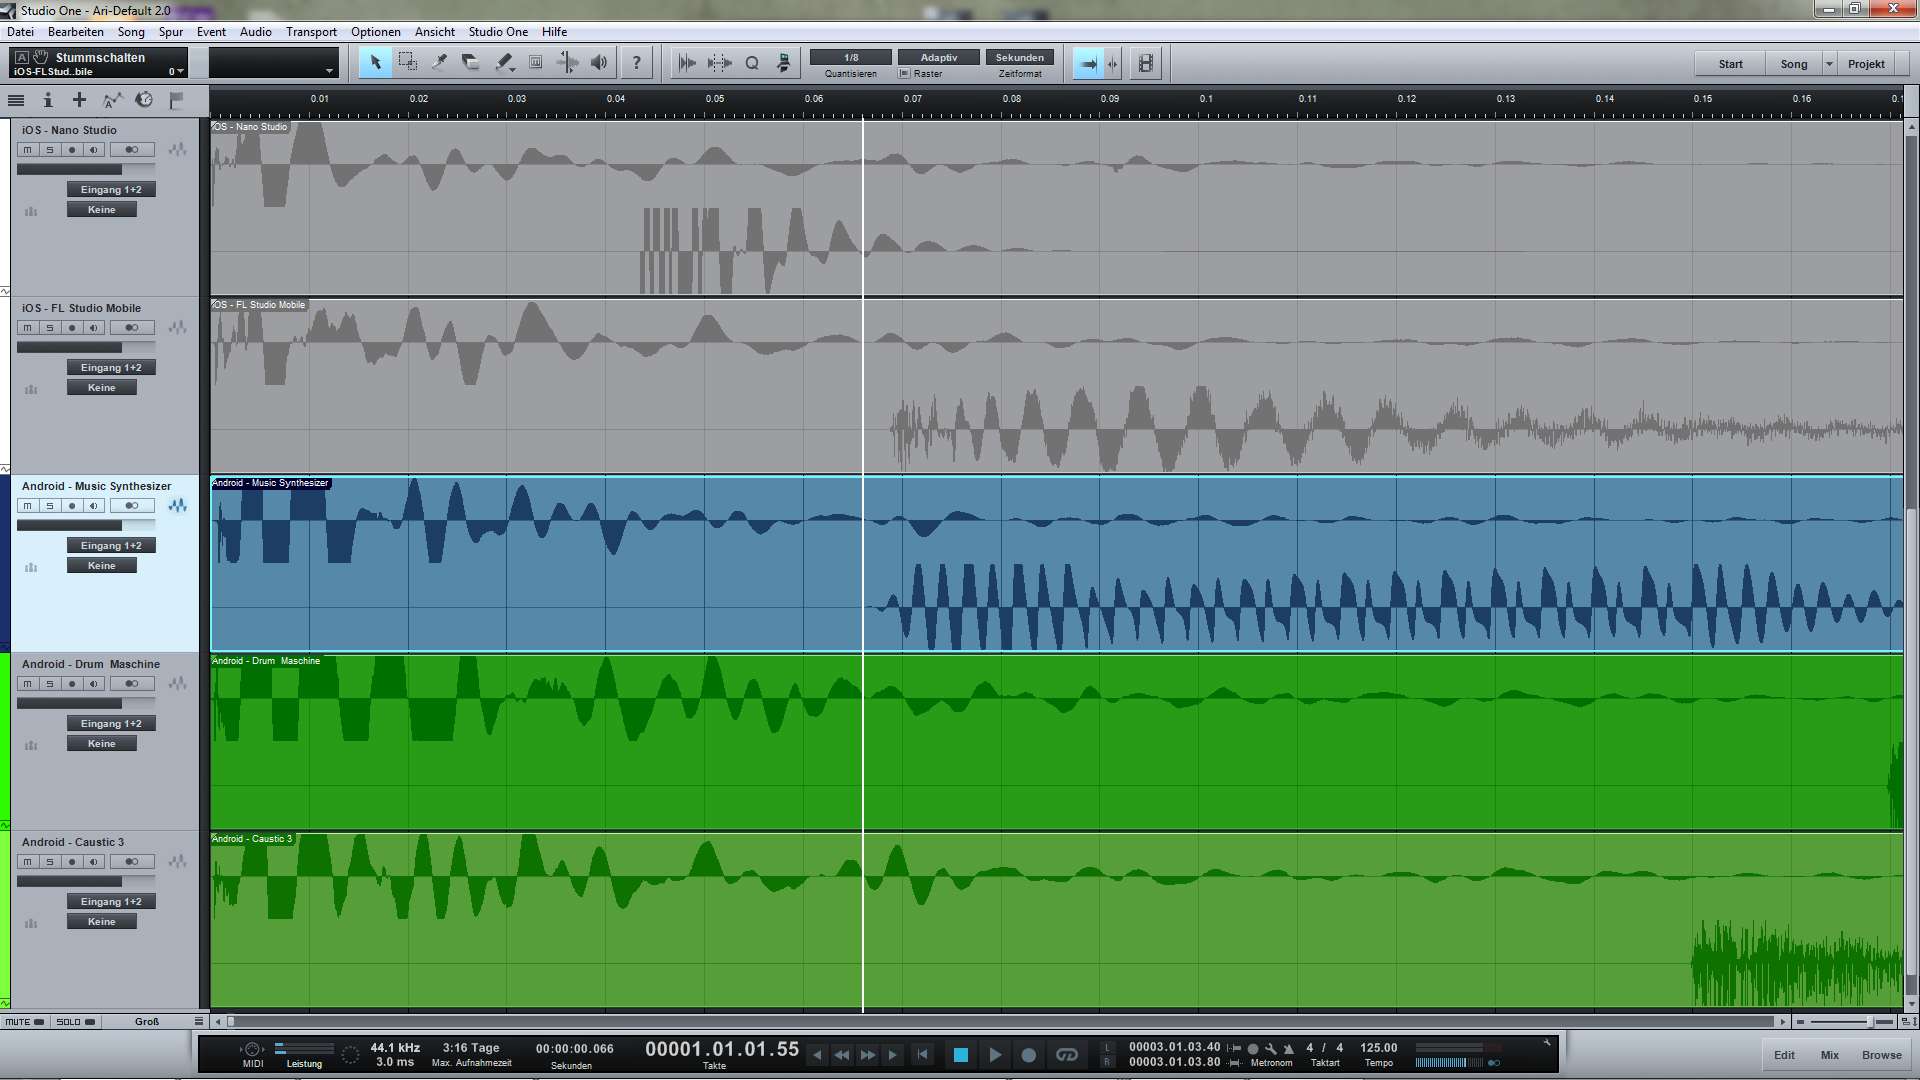The width and height of the screenshot is (1920, 1080).
Task: Toggle autoscroll icon next to snap
Action: [x=1112, y=63]
